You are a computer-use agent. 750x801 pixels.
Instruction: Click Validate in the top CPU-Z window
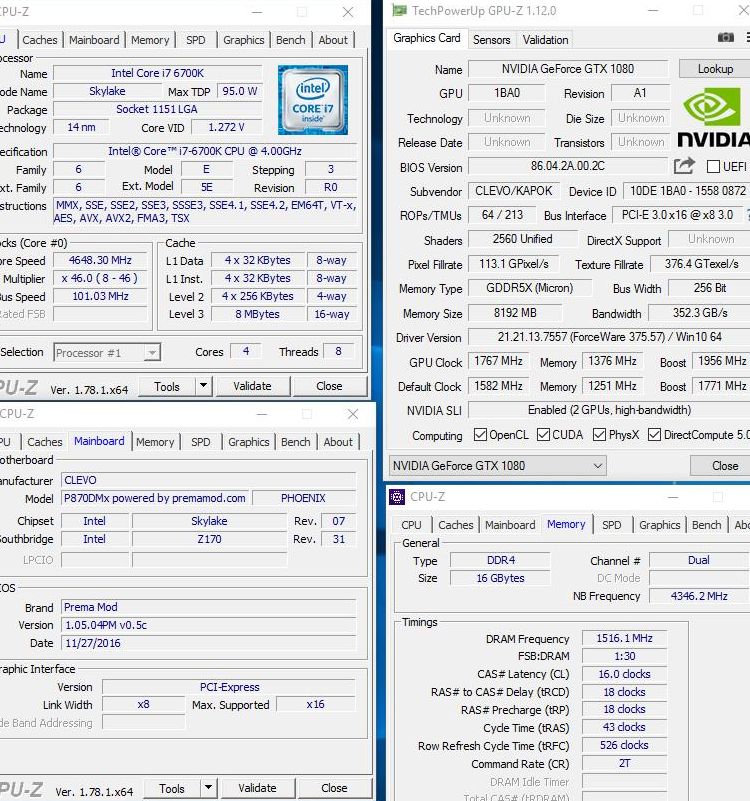252,386
